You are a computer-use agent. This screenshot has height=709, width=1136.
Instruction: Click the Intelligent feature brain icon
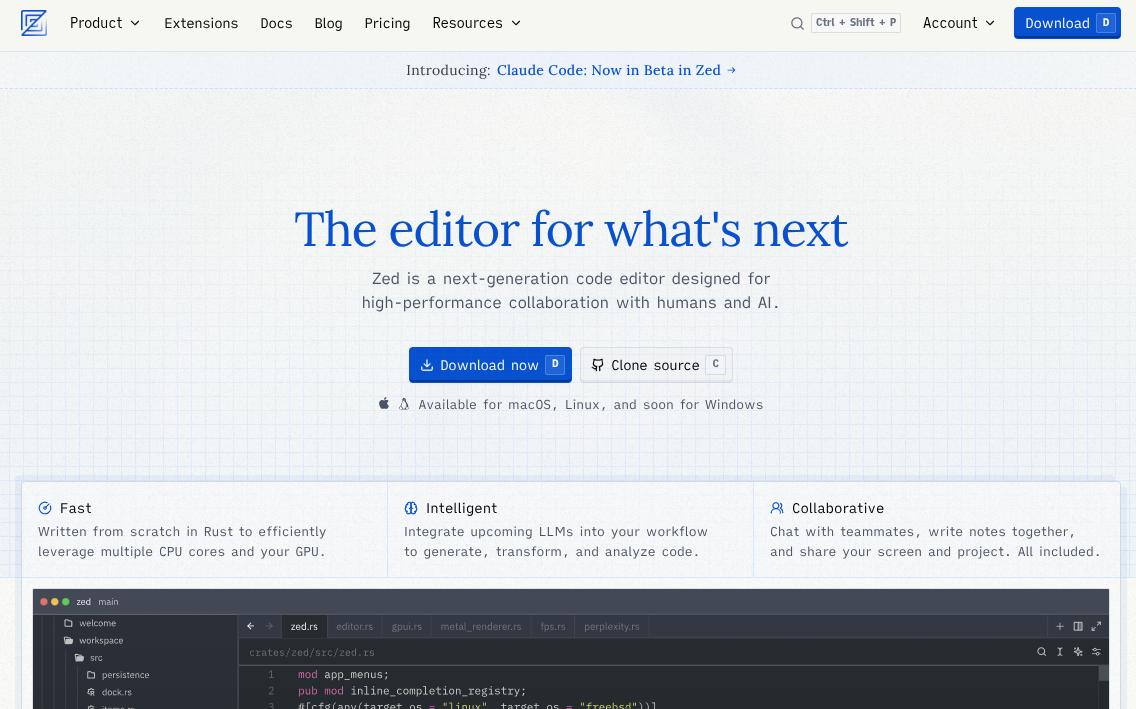[x=411, y=508]
